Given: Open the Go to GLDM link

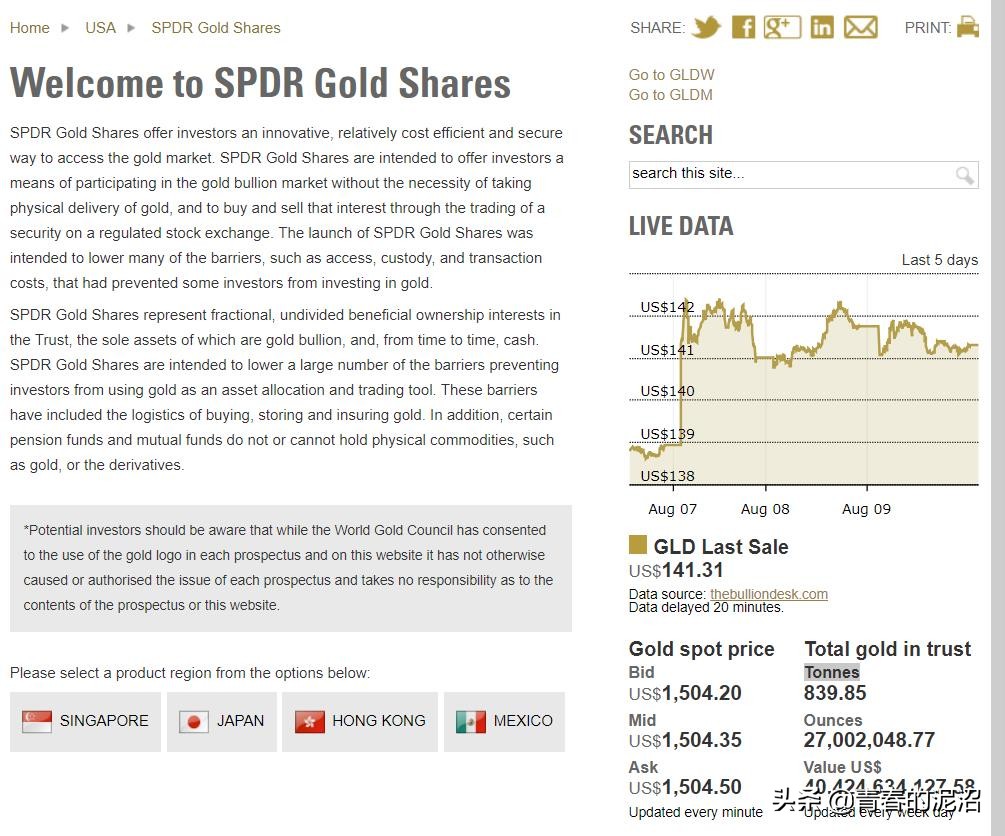Looking at the screenshot, I should click(670, 95).
